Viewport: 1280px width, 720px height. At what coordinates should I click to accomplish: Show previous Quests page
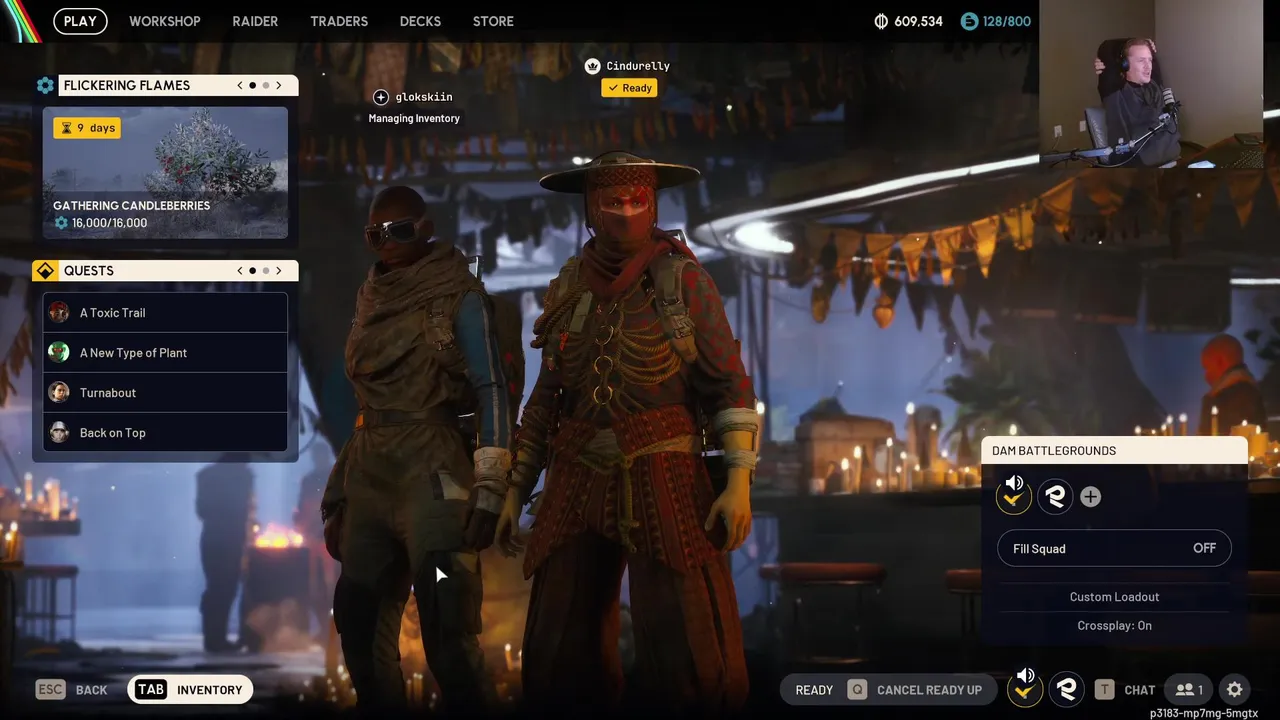(x=240, y=271)
